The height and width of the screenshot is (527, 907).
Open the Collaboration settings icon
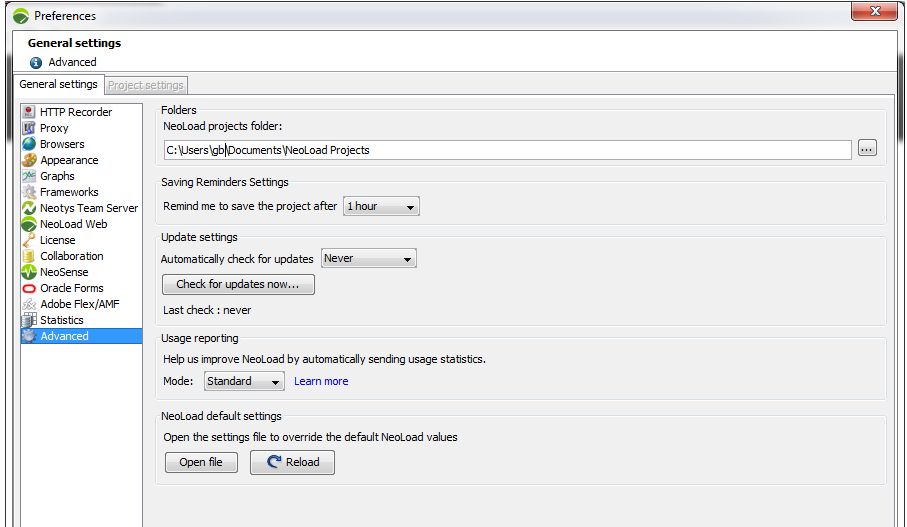(x=30, y=256)
